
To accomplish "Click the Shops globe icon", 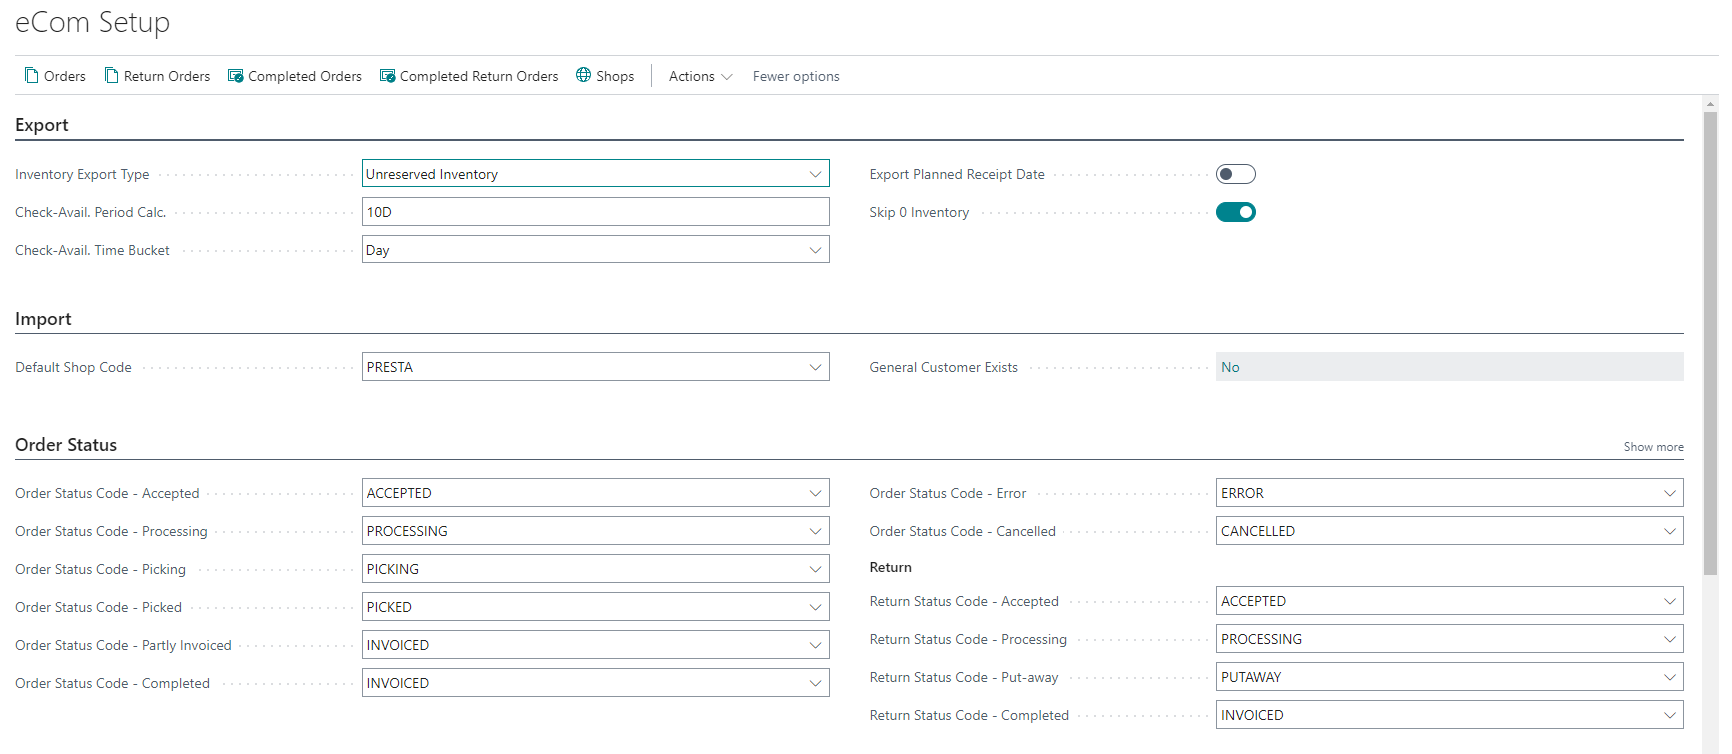I will [584, 75].
